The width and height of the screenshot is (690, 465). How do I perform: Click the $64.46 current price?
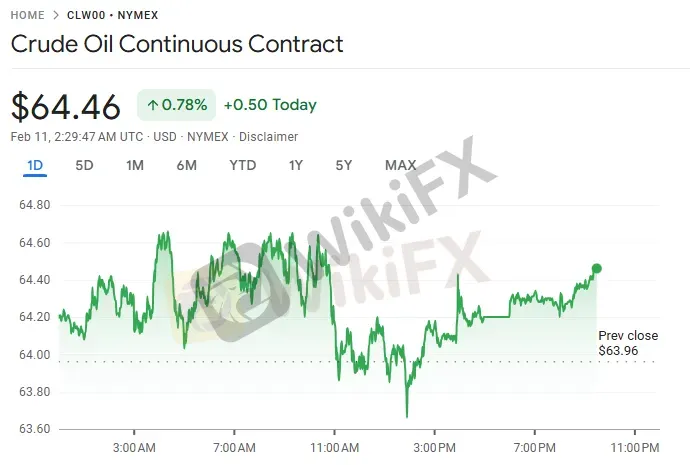[x=66, y=106]
